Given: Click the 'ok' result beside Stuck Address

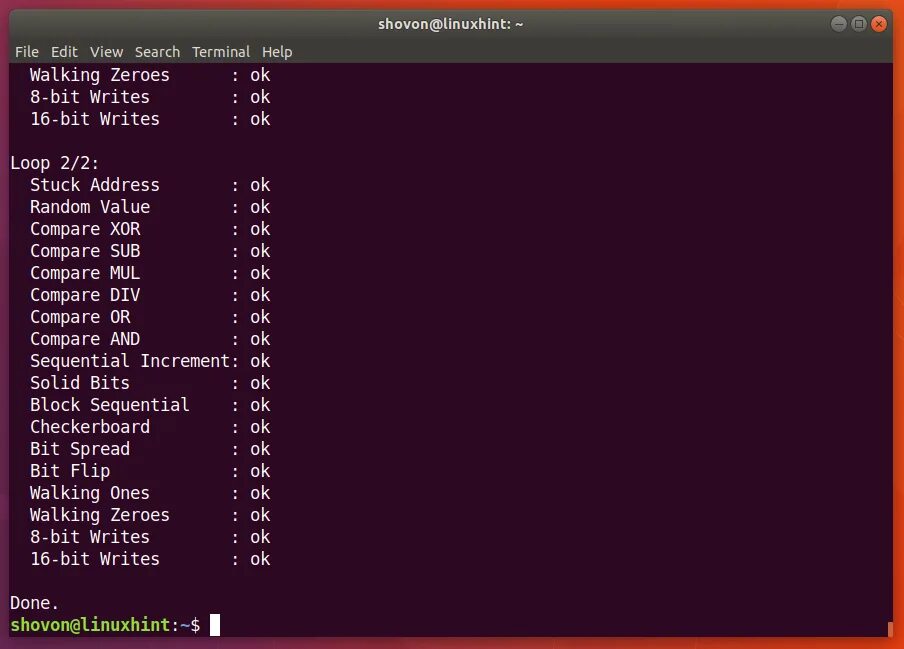Looking at the screenshot, I should point(260,185).
